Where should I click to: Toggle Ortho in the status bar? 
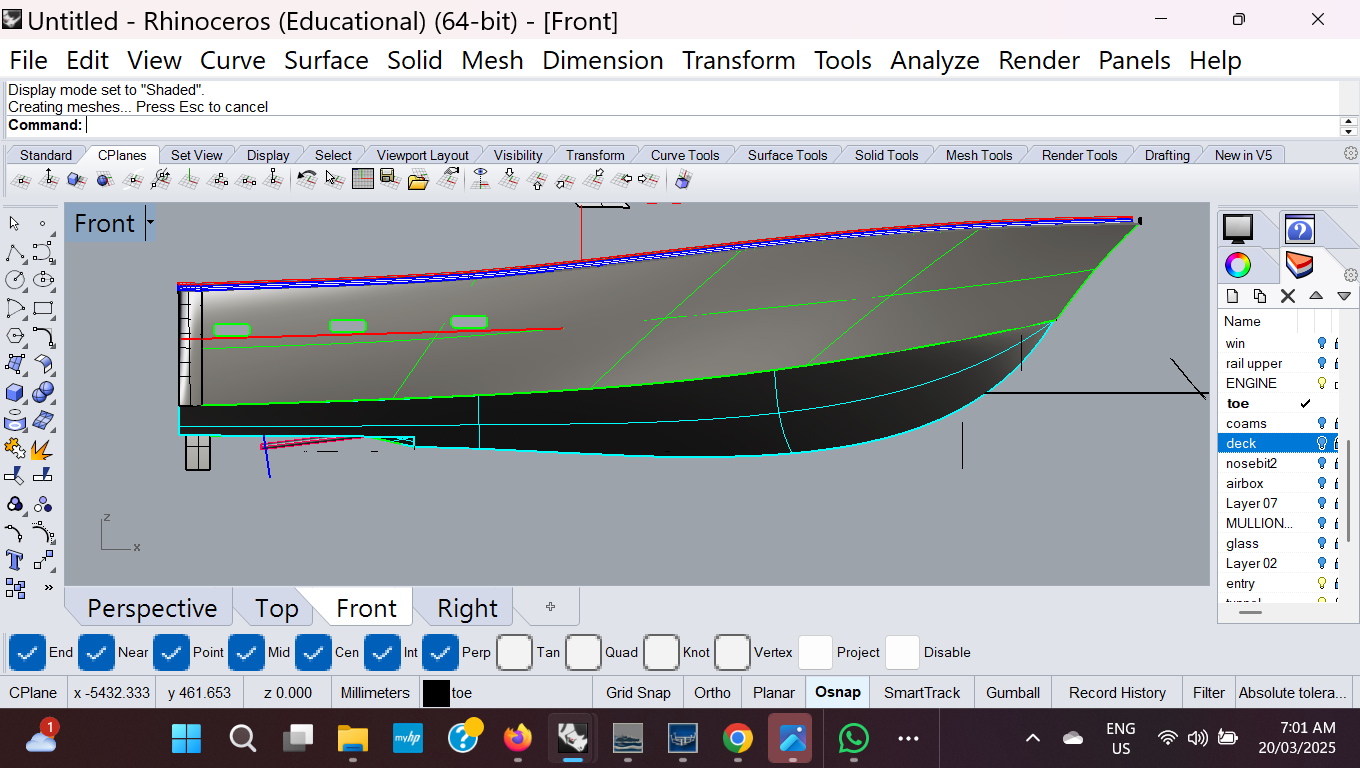tap(712, 692)
